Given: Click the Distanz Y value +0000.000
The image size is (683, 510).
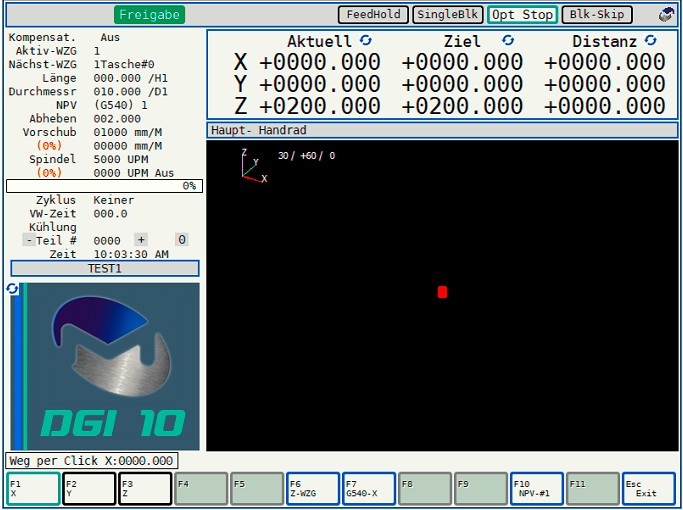Looking at the screenshot, I should 605,84.
